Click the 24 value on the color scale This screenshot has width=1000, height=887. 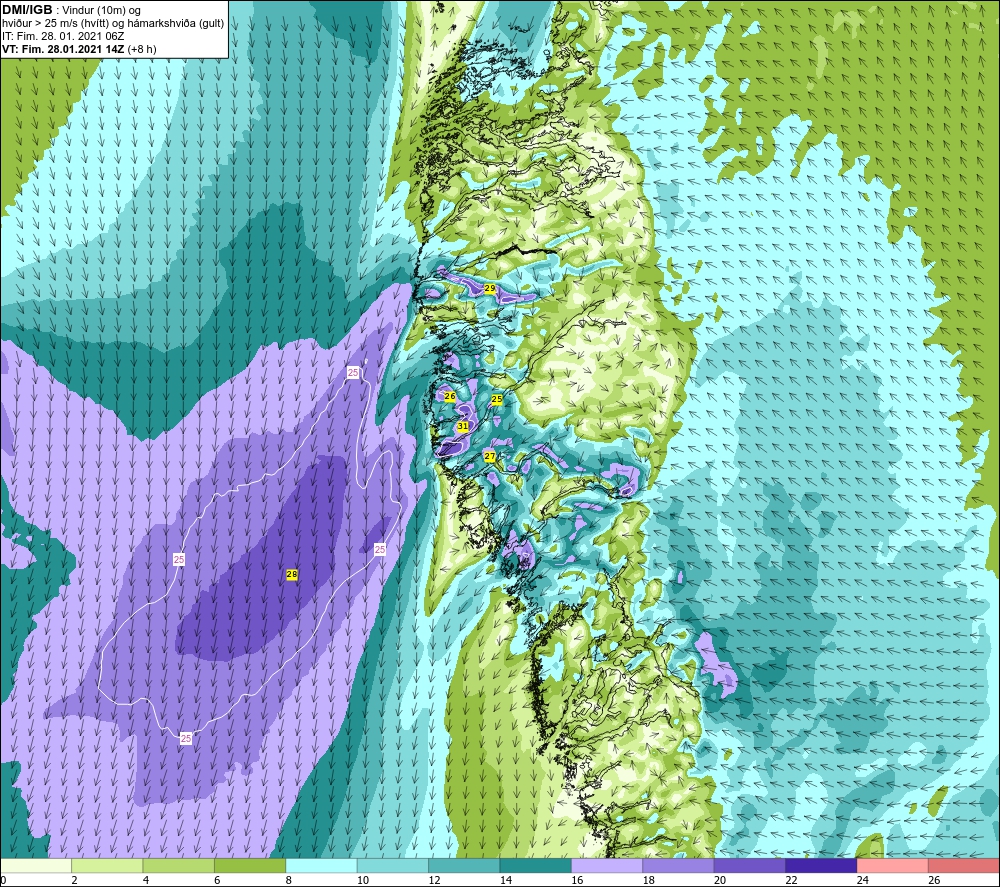point(863,880)
